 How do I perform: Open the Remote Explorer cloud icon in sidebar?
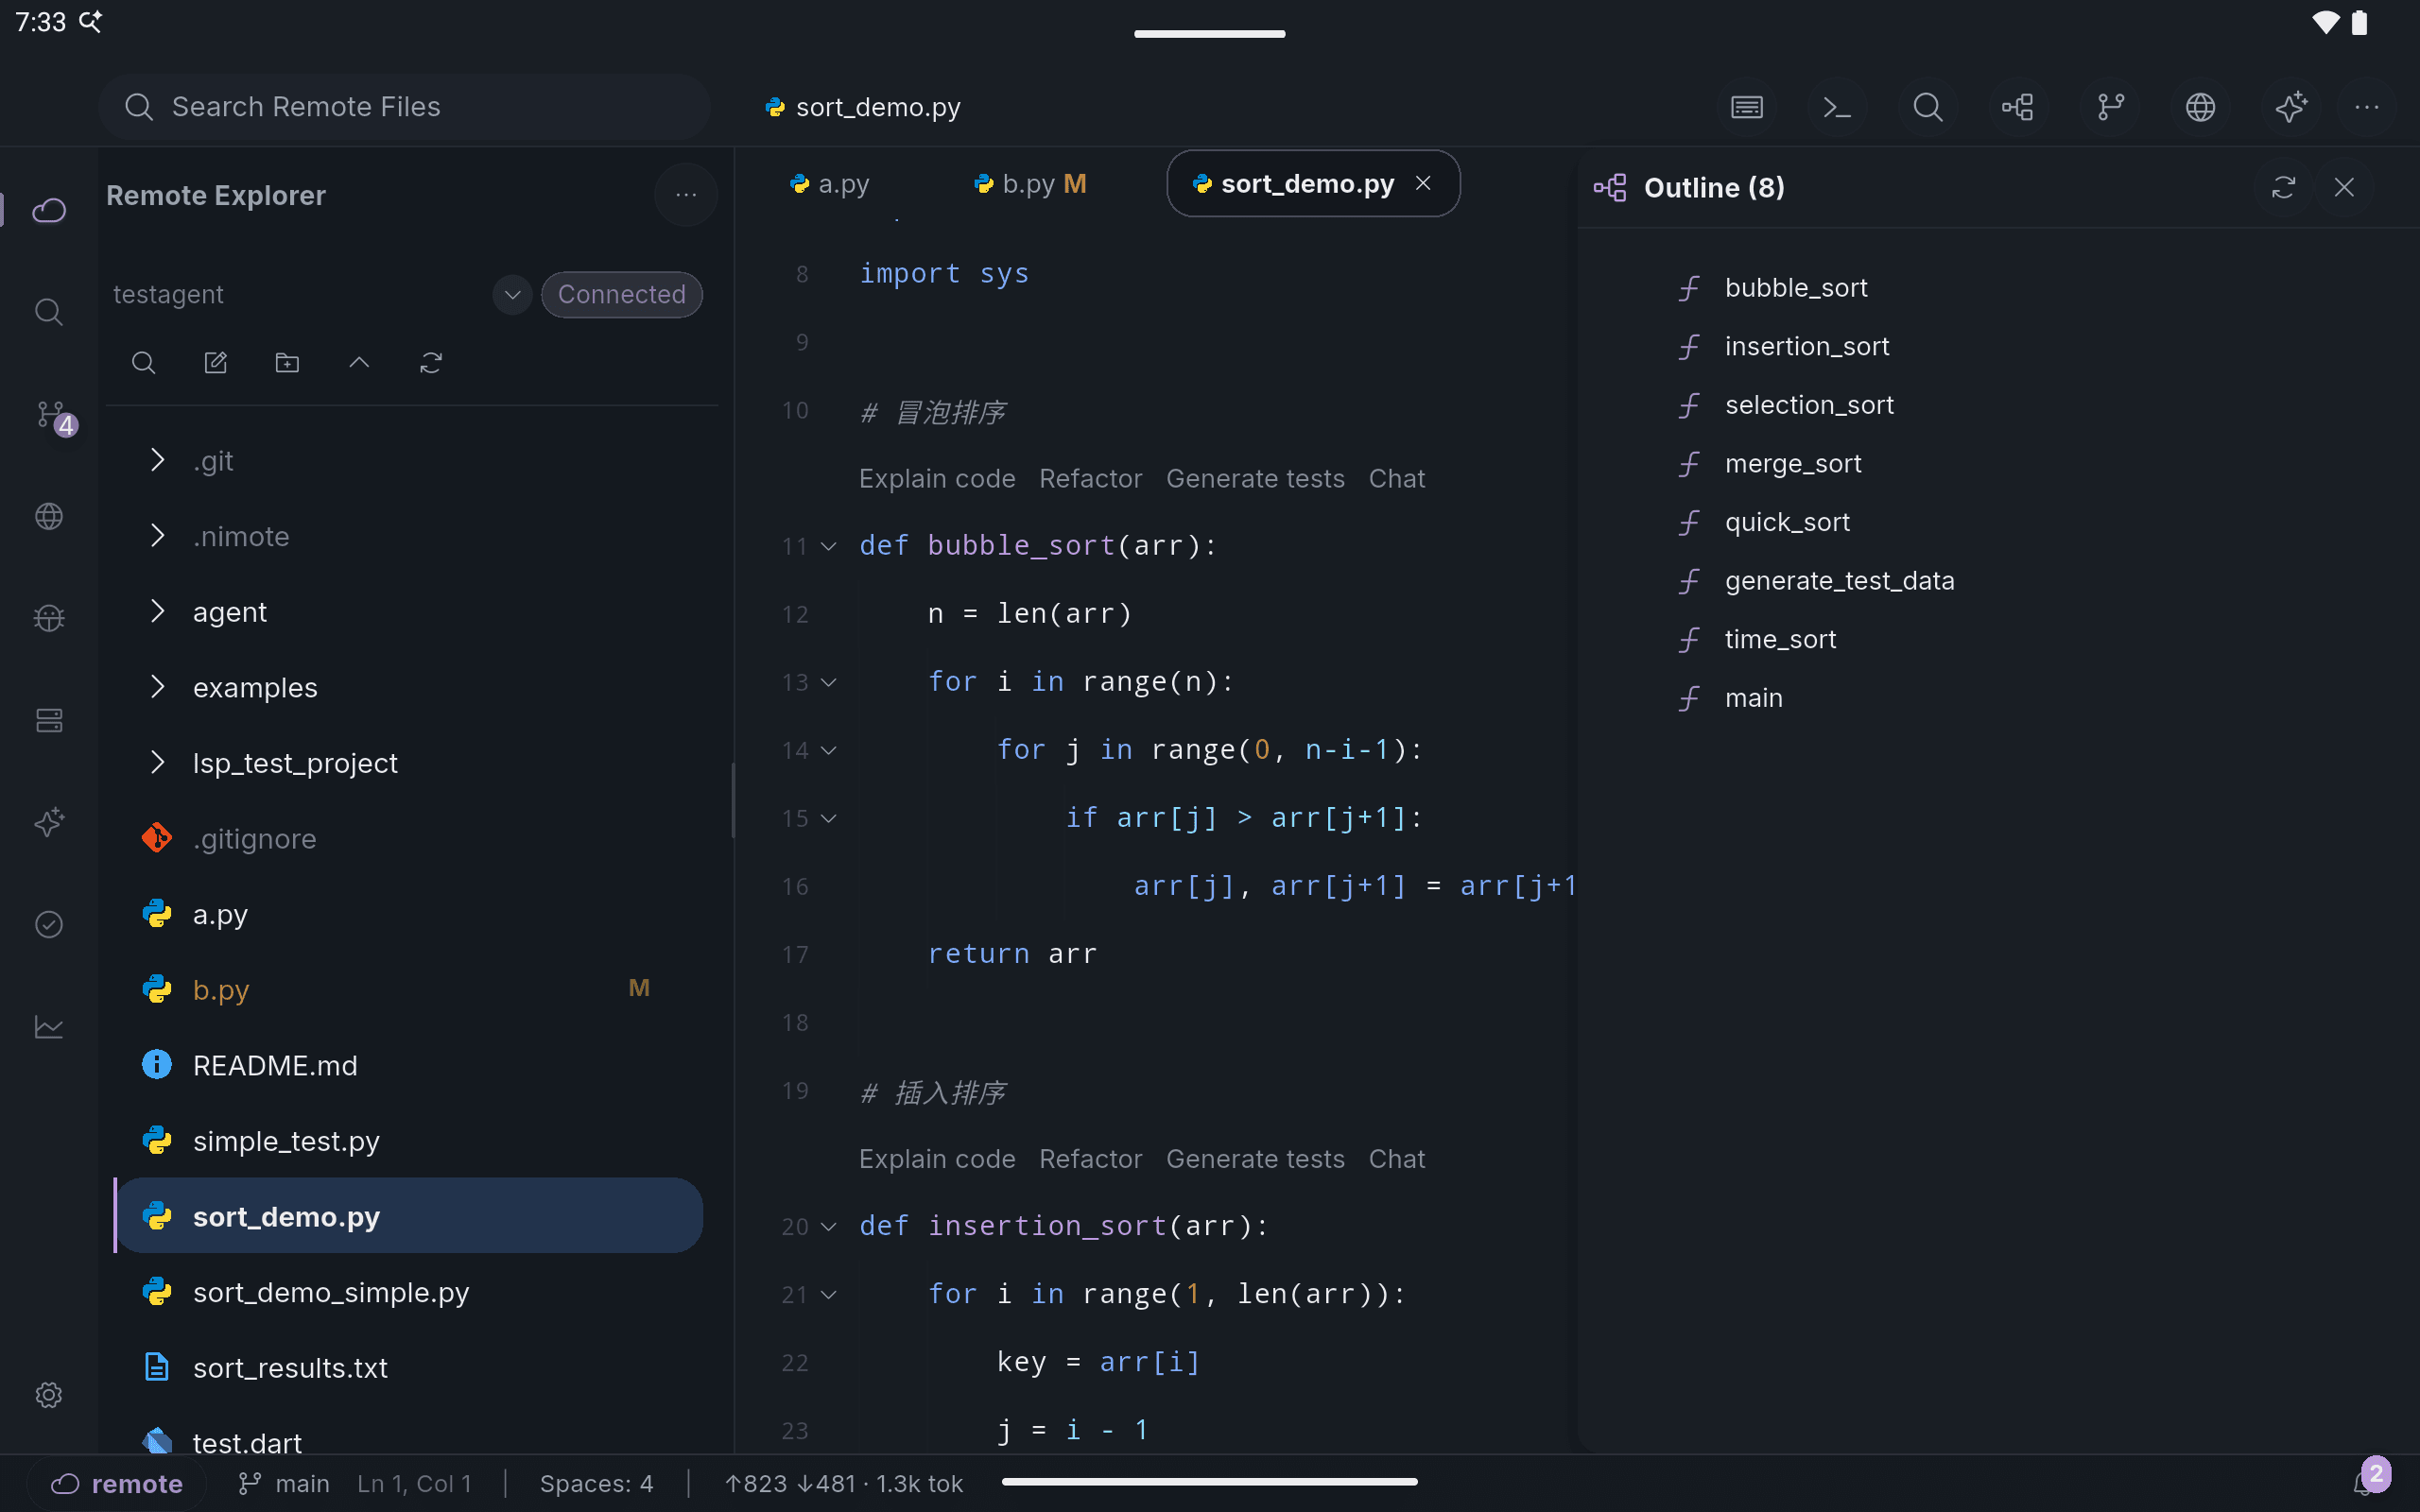49,210
